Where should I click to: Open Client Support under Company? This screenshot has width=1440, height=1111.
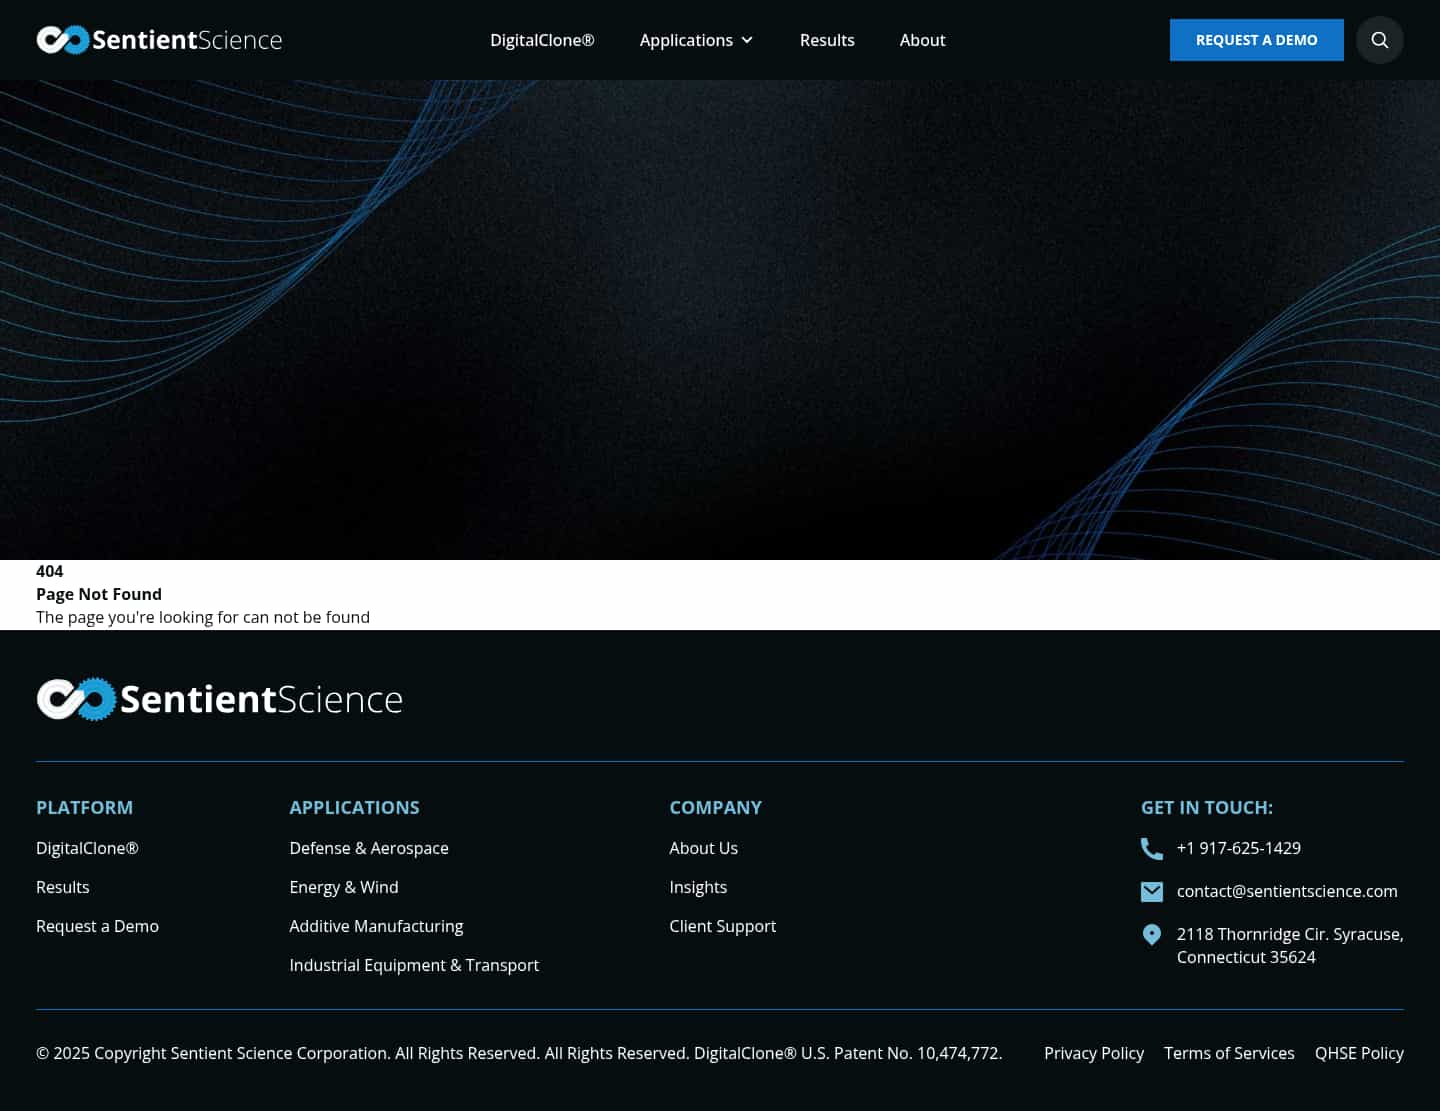(722, 926)
